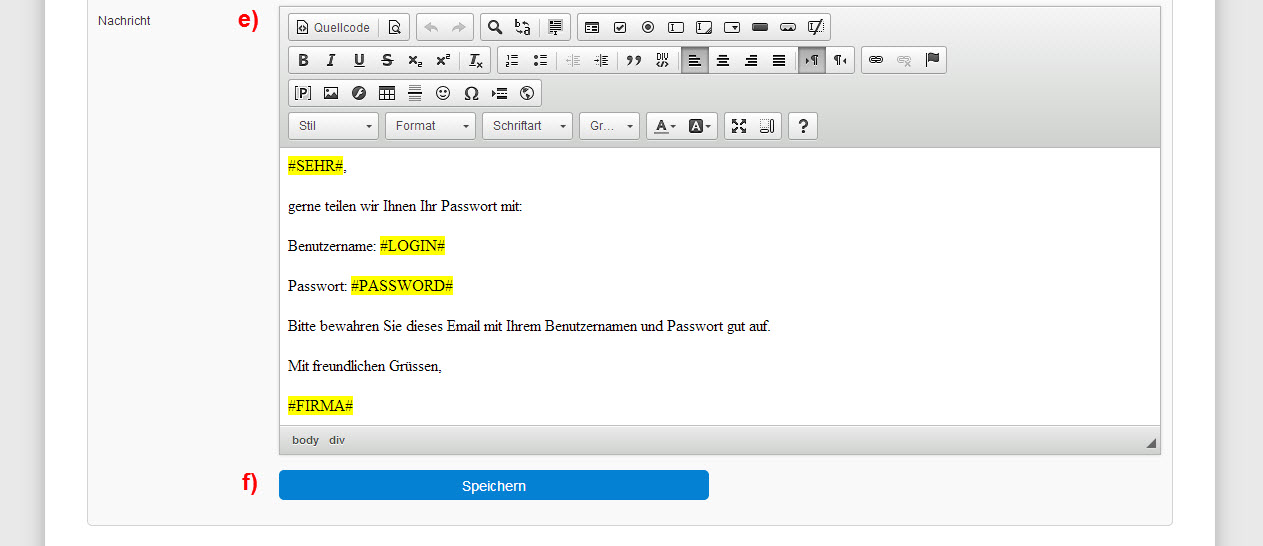Viewport: 1263px width, 546px height.
Task: Insert a page break
Action: pyautogui.click(x=499, y=93)
